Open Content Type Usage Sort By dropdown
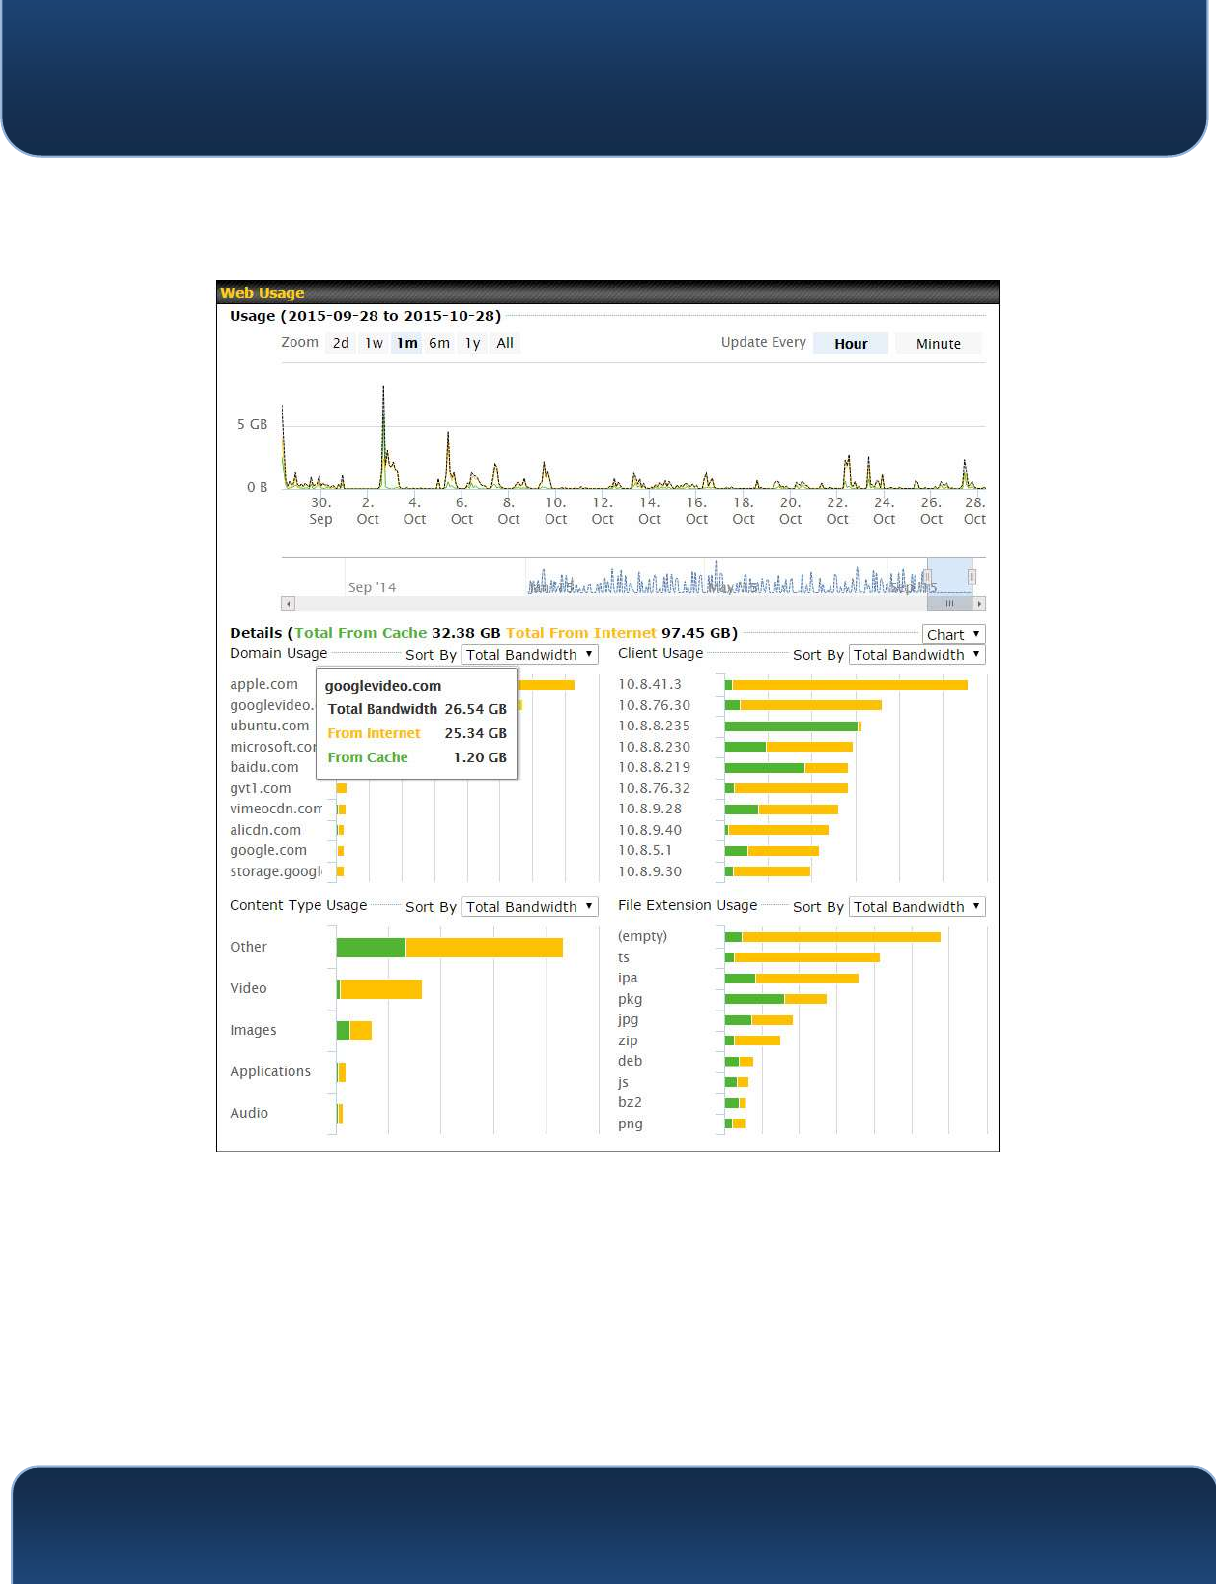The image size is (1216, 1584). click(530, 907)
